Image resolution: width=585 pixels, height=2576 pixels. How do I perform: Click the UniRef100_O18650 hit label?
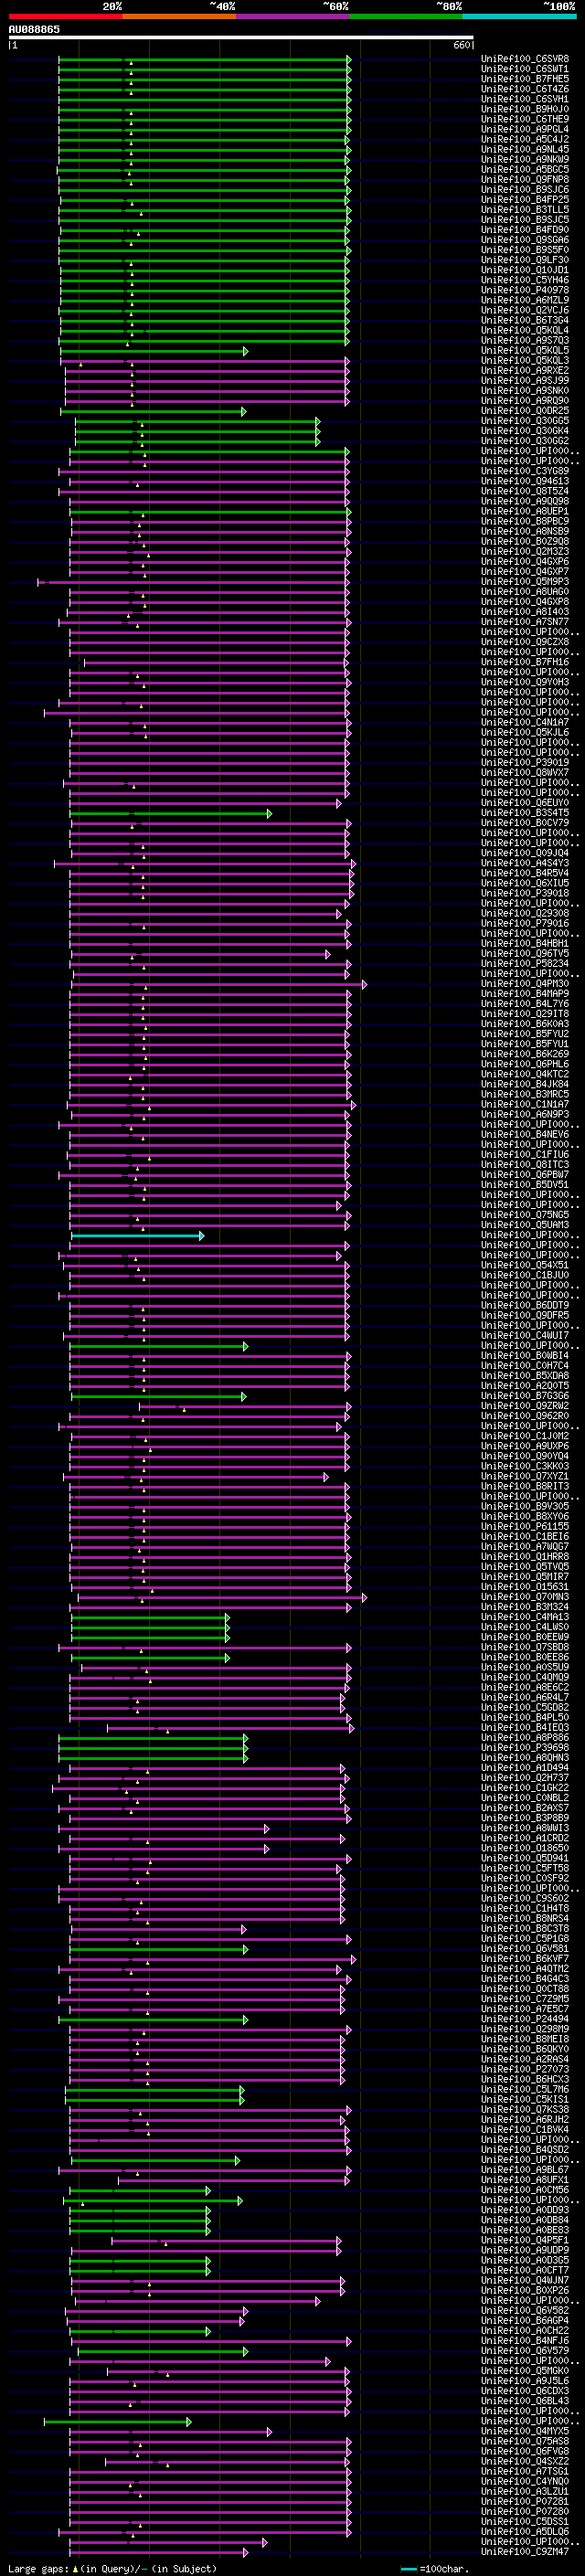click(525, 1848)
